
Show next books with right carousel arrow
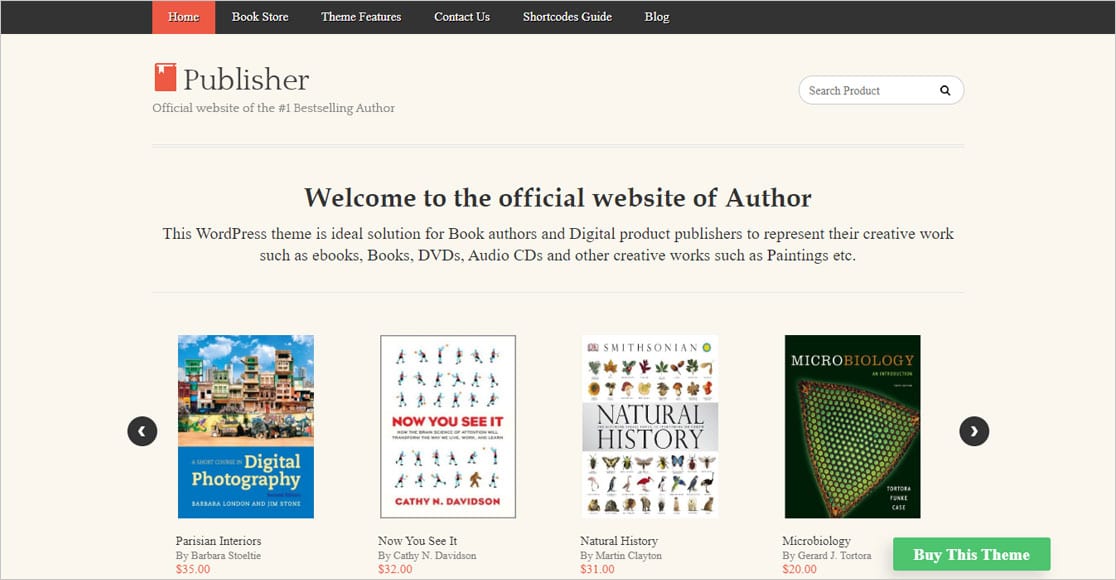974,431
